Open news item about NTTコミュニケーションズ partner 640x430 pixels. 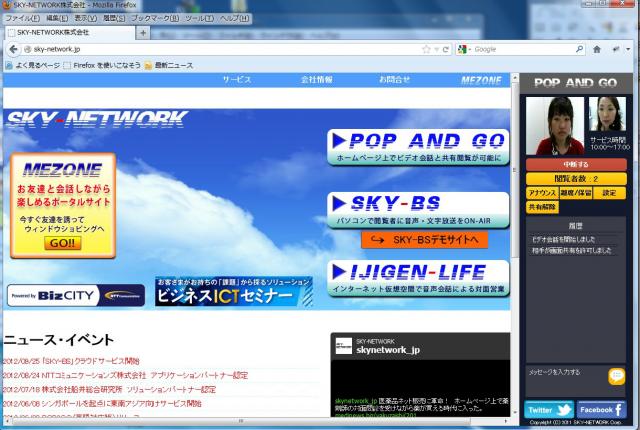[x=125, y=375]
